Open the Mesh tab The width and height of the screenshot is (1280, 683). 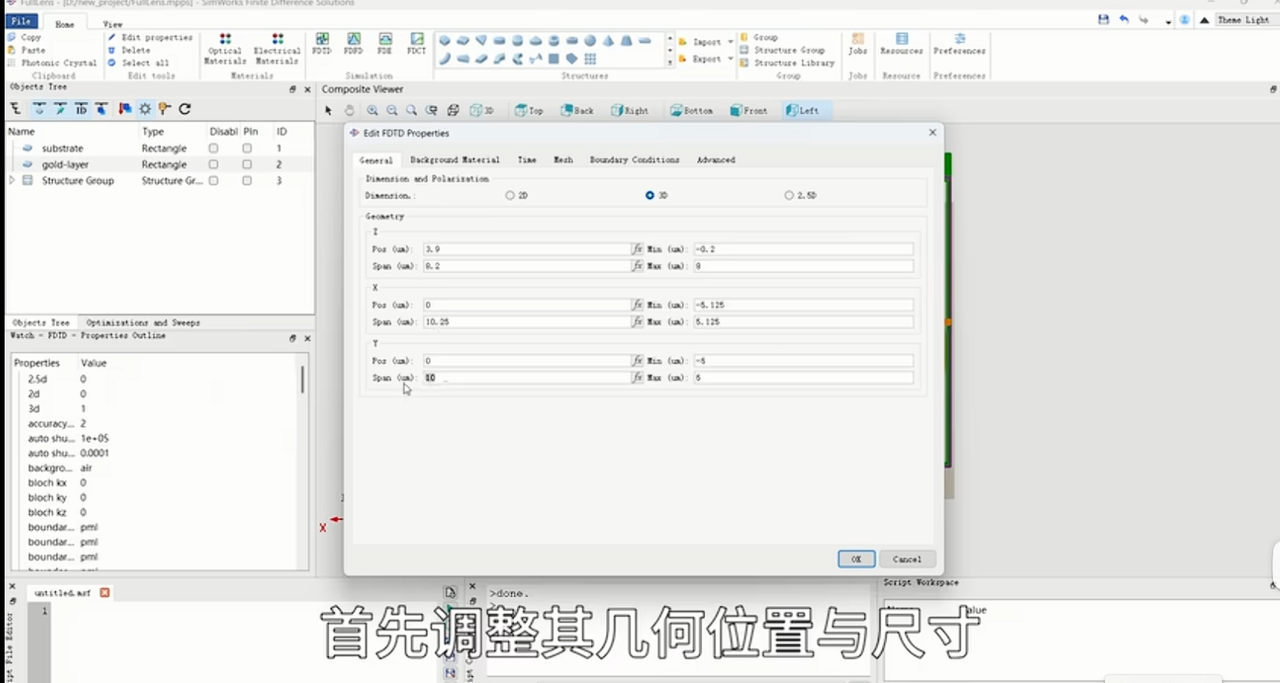click(563, 160)
